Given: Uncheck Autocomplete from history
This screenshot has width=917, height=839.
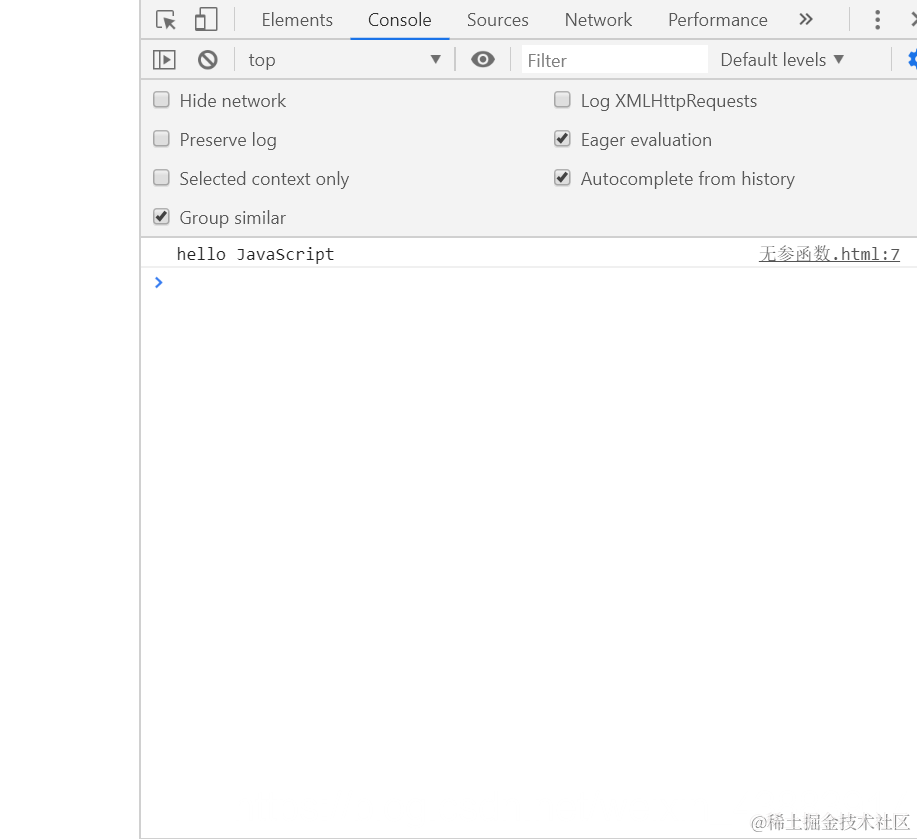Looking at the screenshot, I should click(x=562, y=178).
